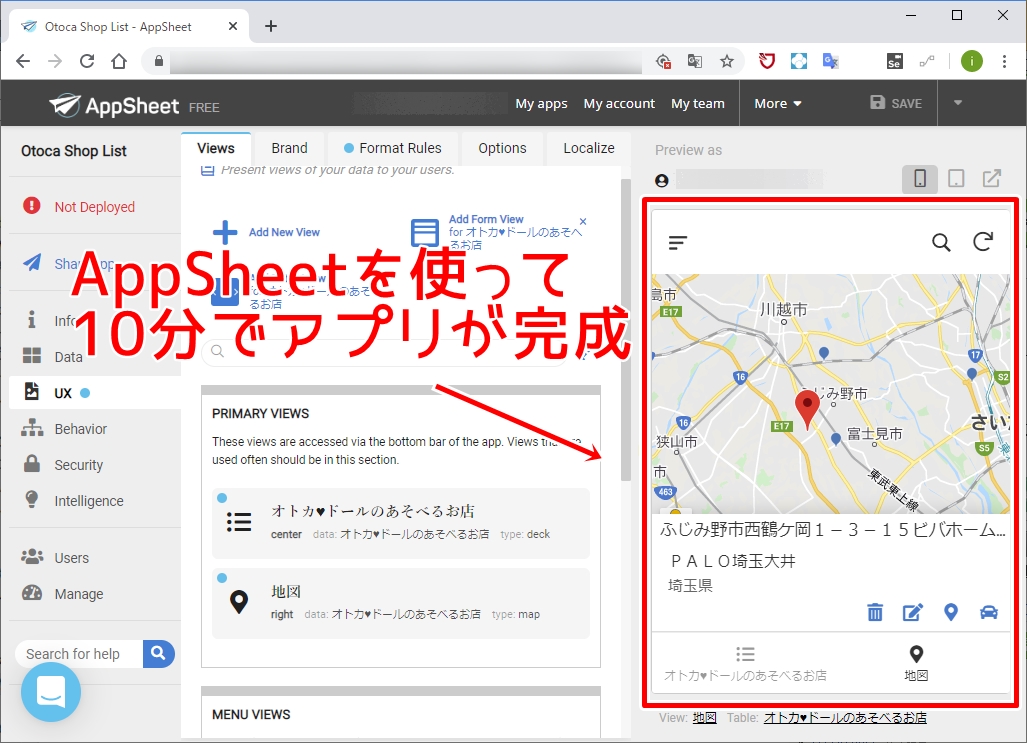Click the edit pencil icon in preview
This screenshot has width=1027, height=743.
click(913, 612)
